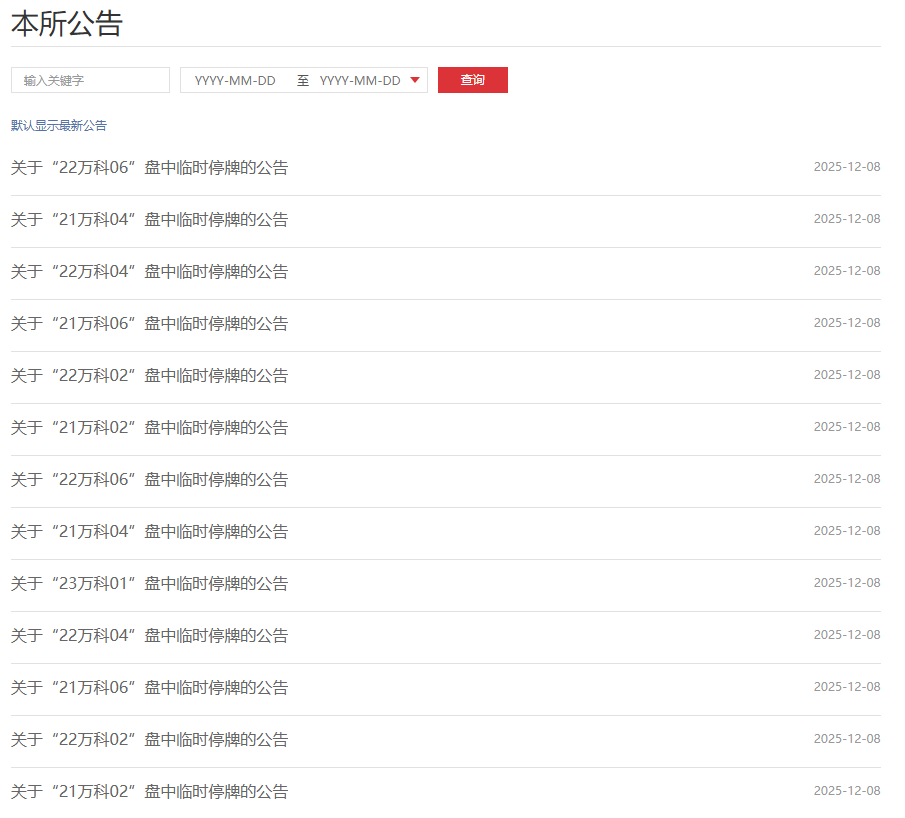
Task: Open the second "22万科02" suspension announcement
Action: (149, 740)
